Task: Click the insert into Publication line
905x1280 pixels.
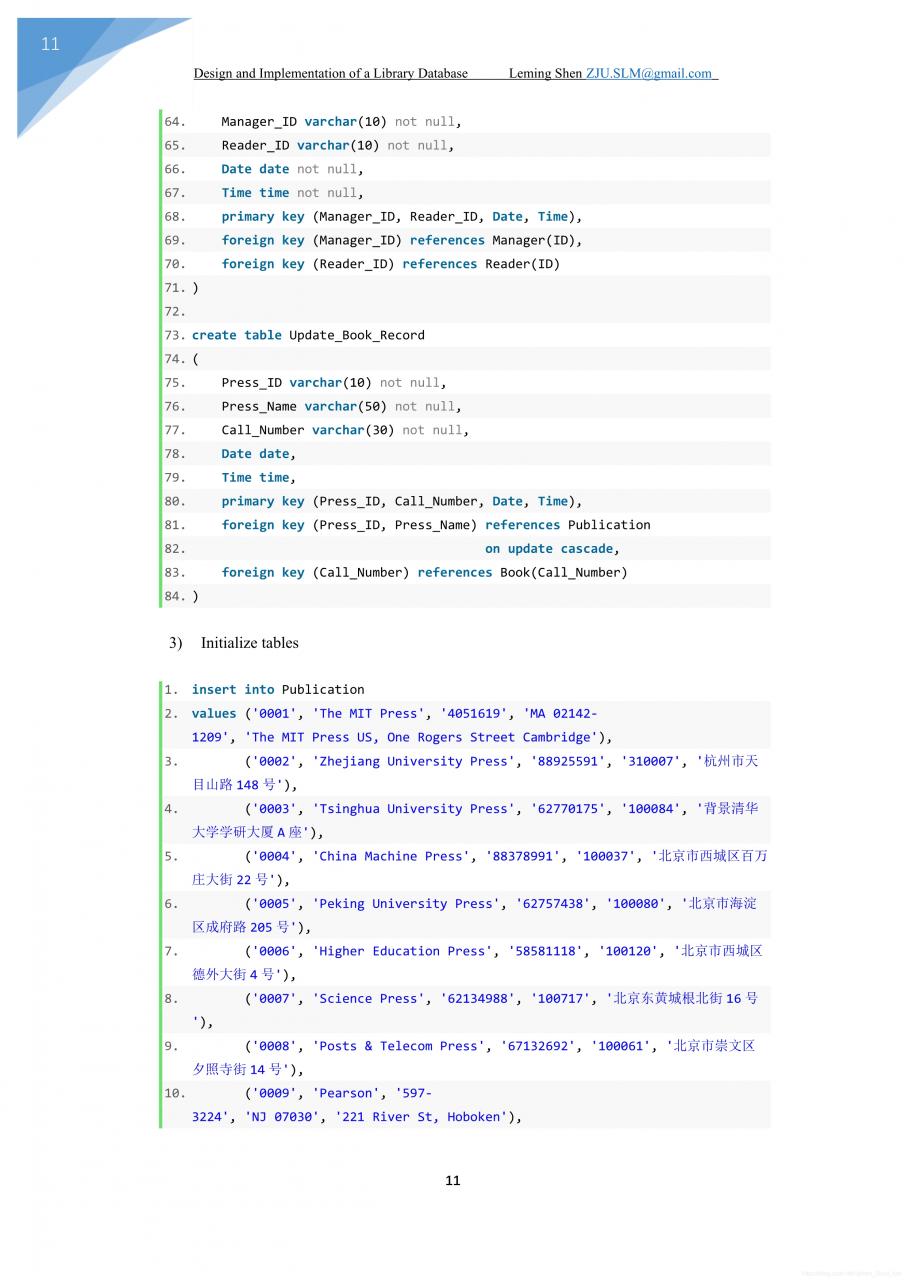Action: 278,690
